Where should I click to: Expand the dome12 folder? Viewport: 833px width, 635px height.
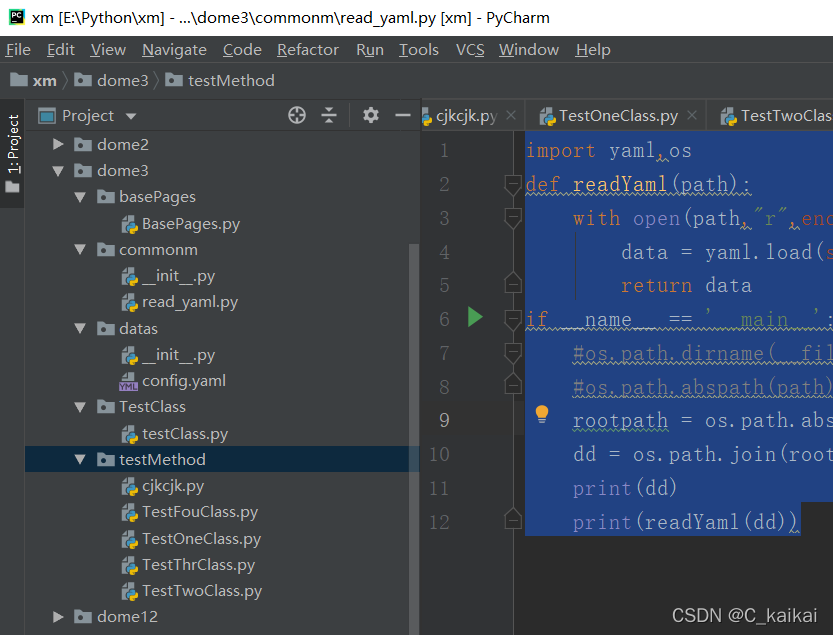click(58, 616)
